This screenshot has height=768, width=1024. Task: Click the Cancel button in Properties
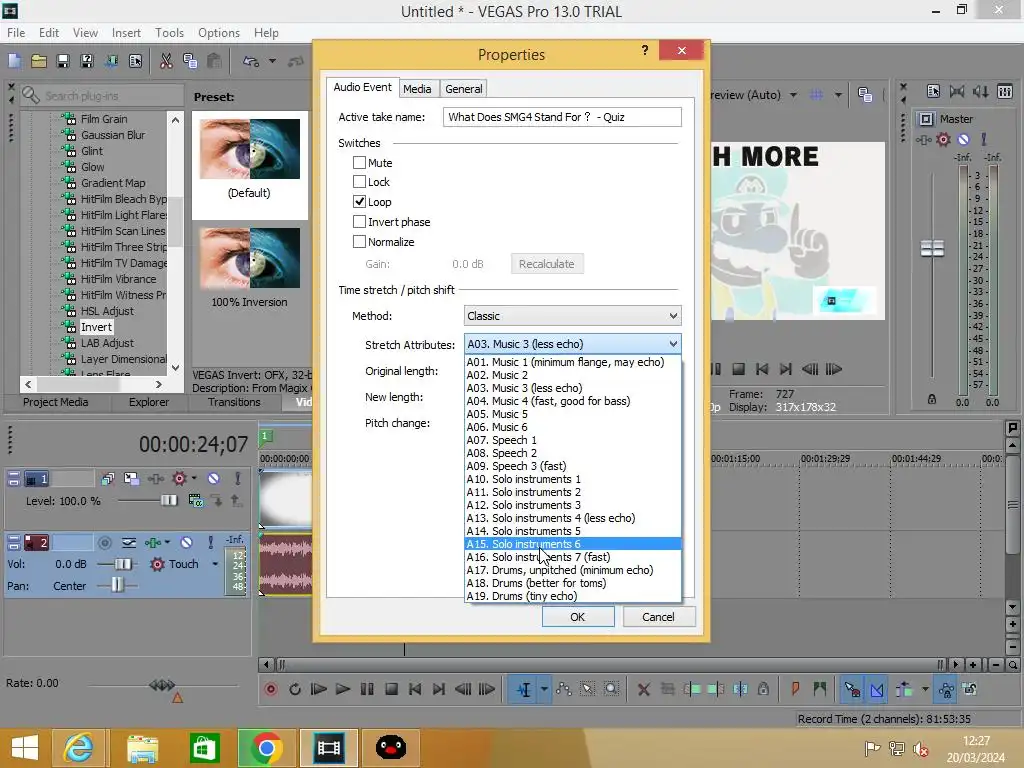coord(658,616)
